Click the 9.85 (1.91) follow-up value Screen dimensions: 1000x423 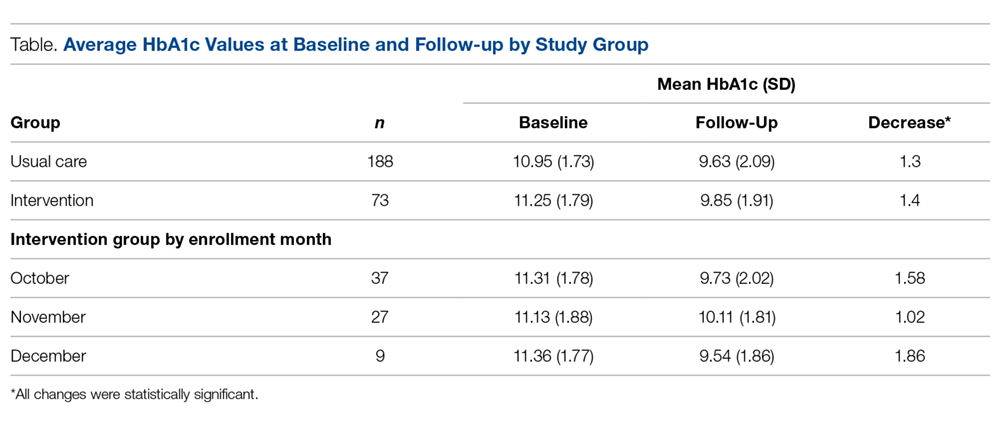pos(736,200)
